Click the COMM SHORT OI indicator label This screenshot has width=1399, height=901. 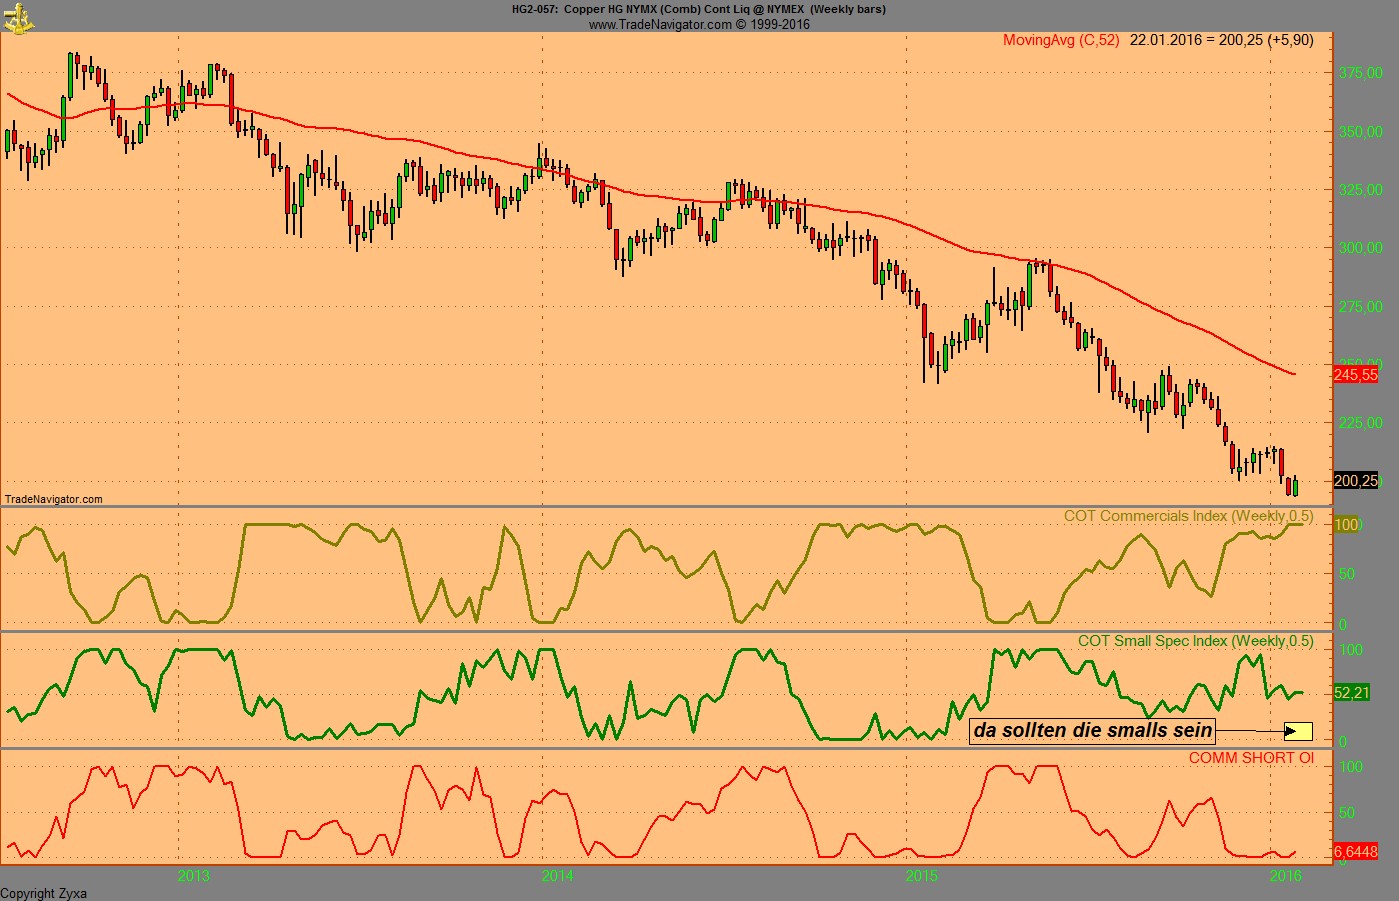1254,759
